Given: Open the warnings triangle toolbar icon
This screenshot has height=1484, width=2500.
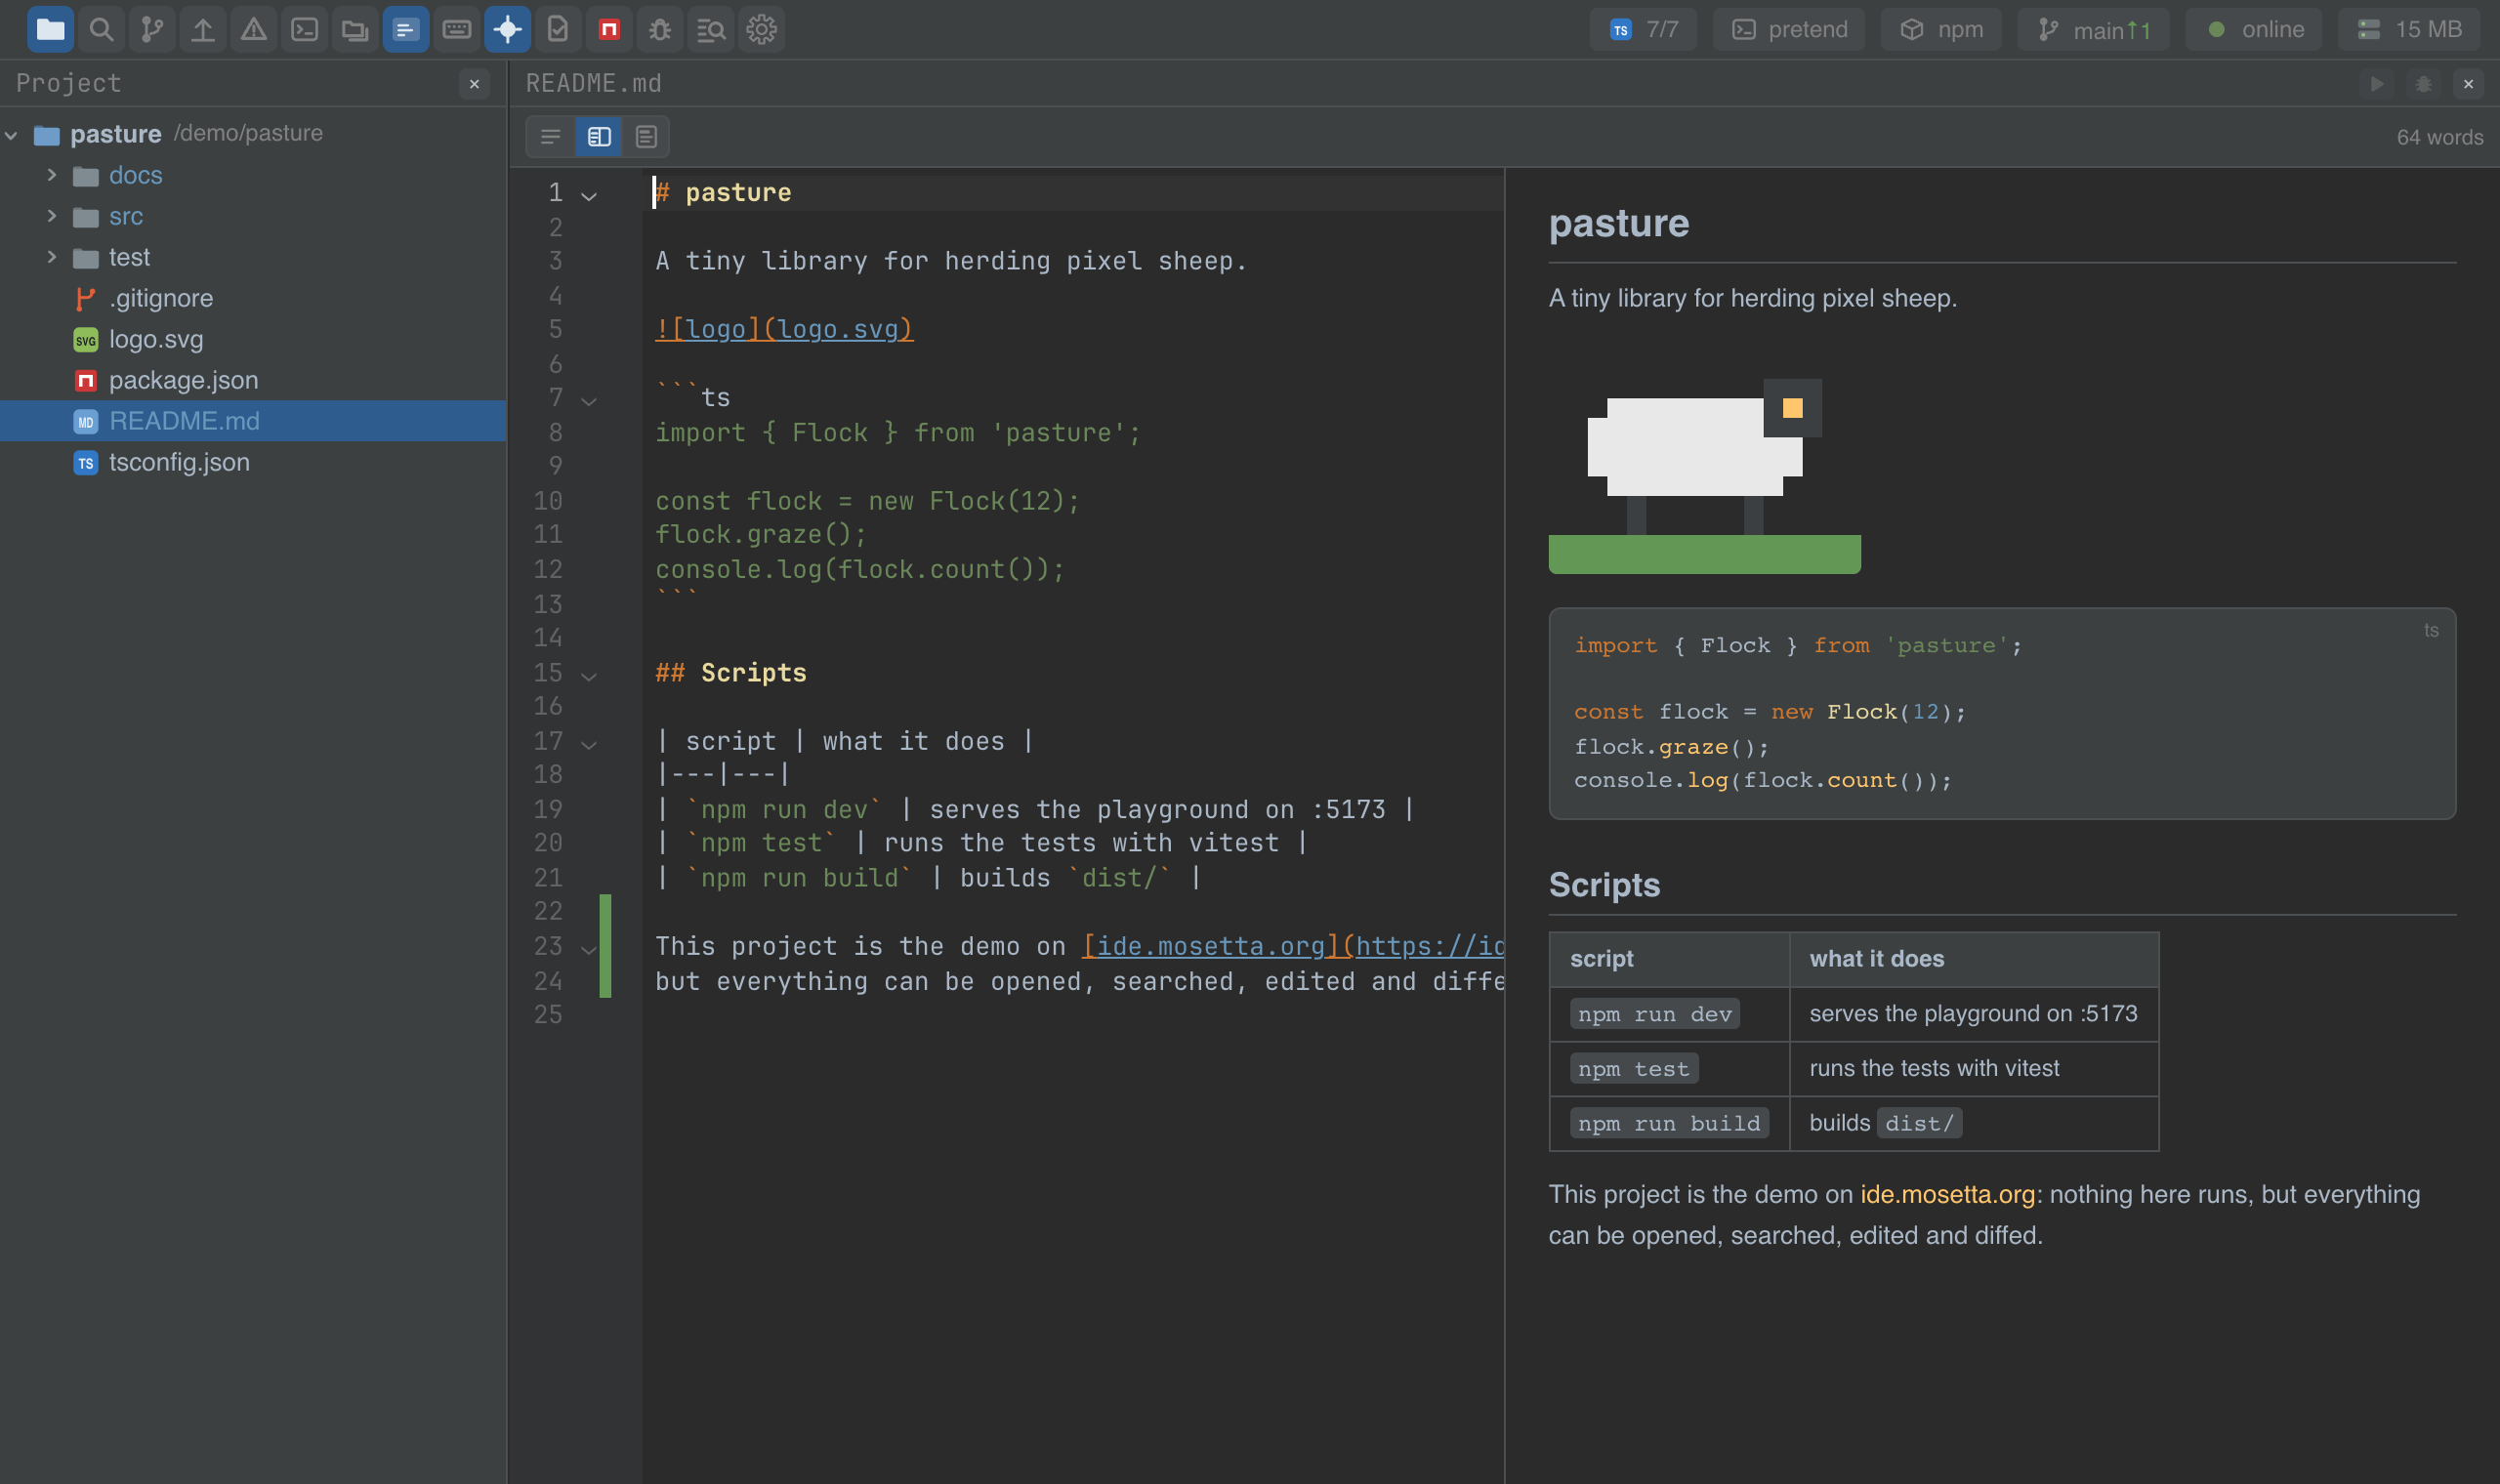Looking at the screenshot, I should 254,29.
